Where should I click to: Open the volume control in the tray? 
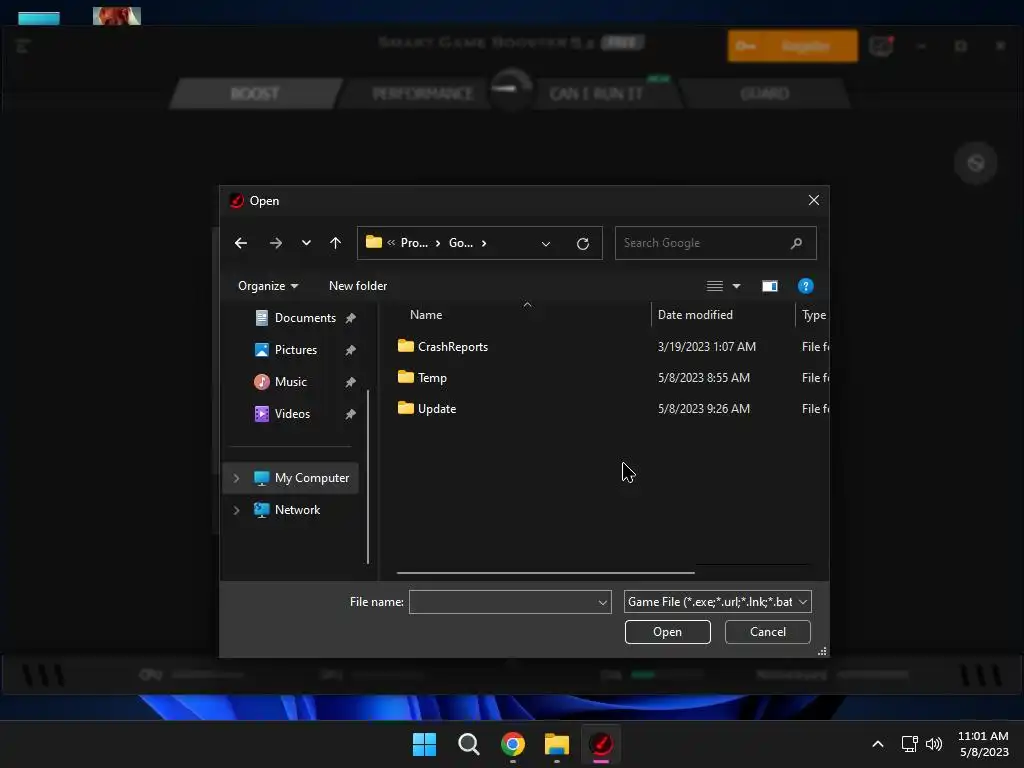click(x=934, y=744)
